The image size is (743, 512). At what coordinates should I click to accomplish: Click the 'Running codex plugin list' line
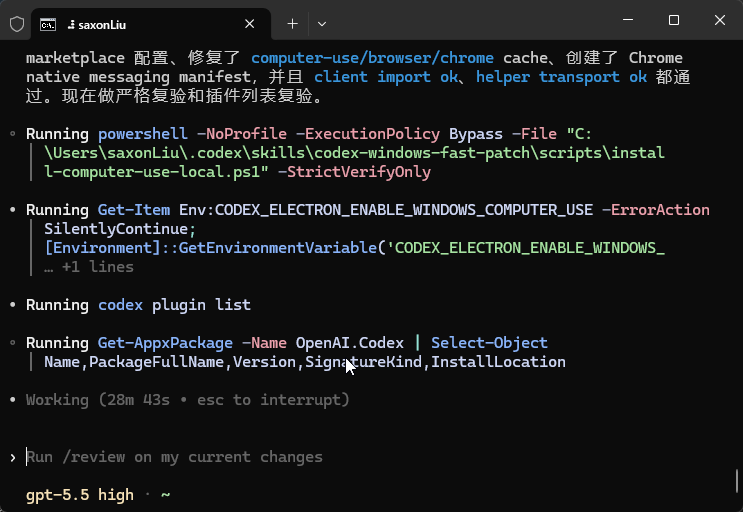pos(138,305)
